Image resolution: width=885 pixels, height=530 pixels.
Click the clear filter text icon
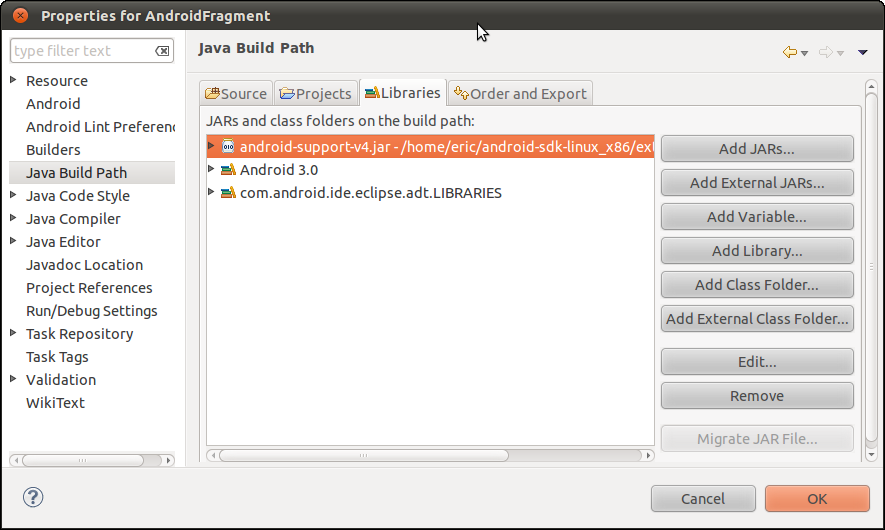(162, 51)
